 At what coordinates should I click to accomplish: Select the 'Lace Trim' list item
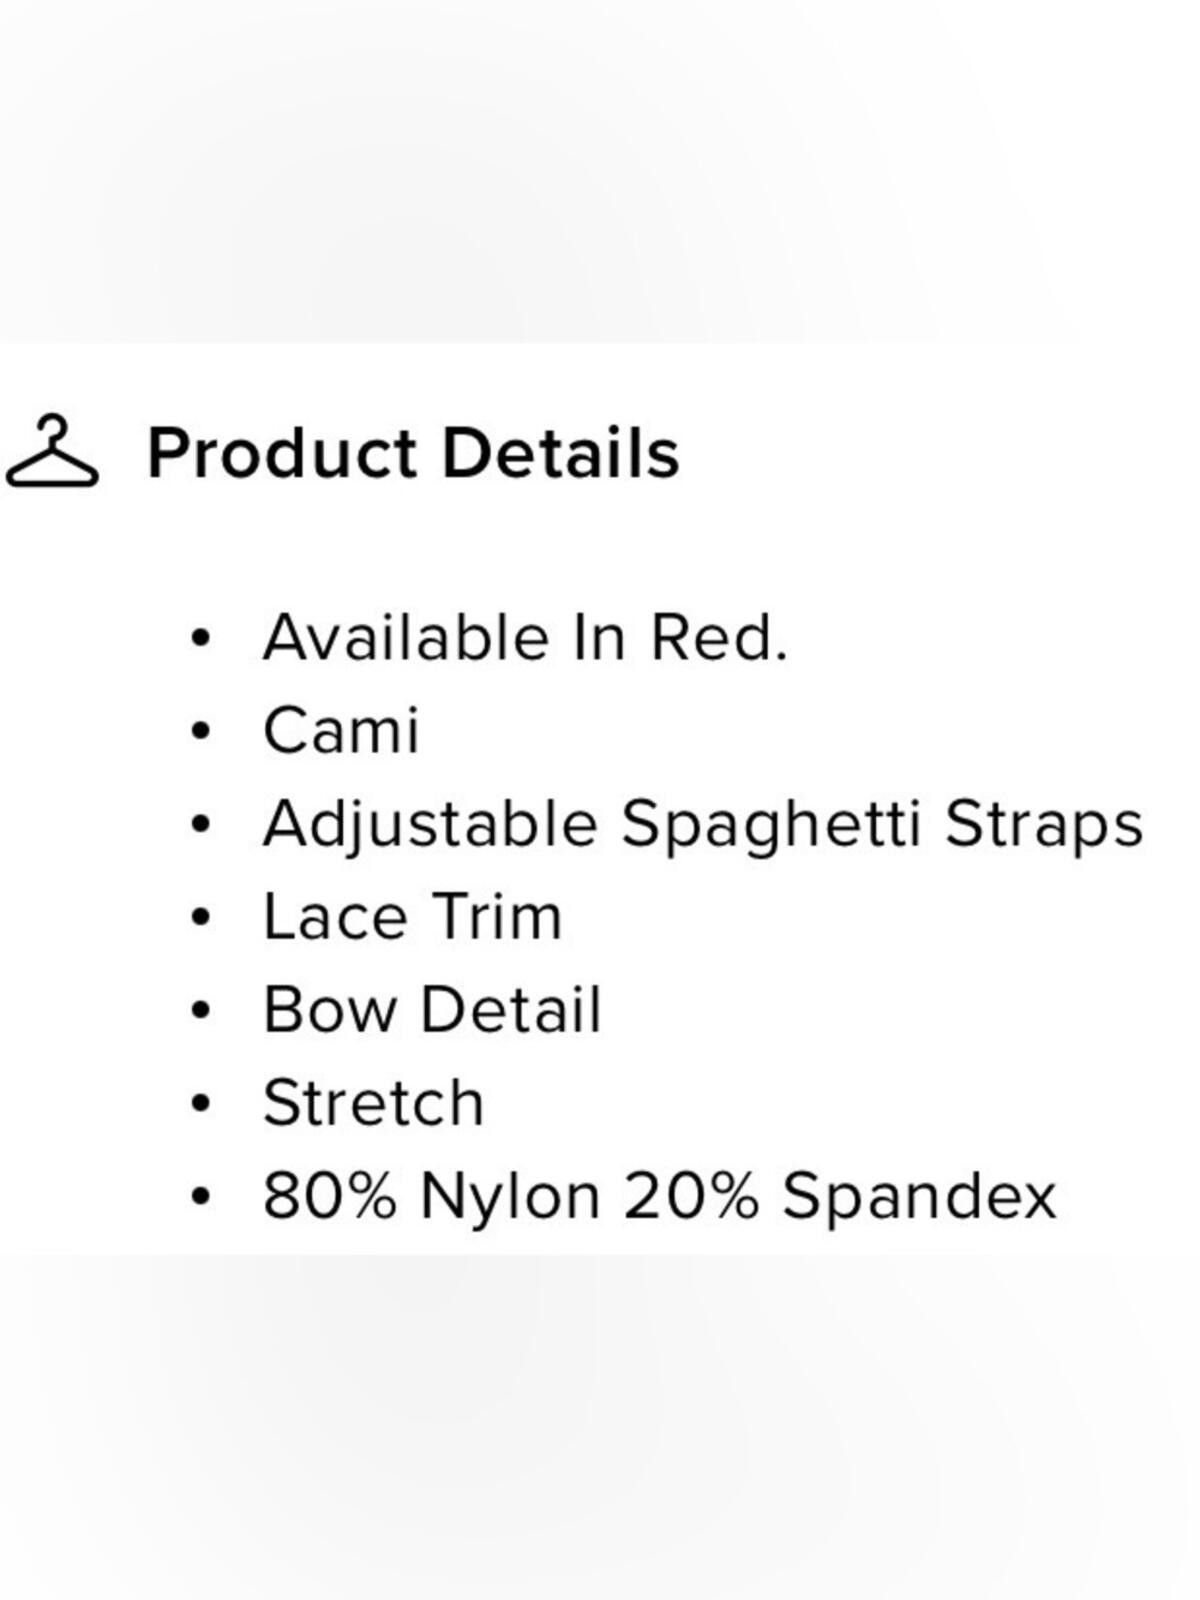pyautogui.click(x=412, y=916)
